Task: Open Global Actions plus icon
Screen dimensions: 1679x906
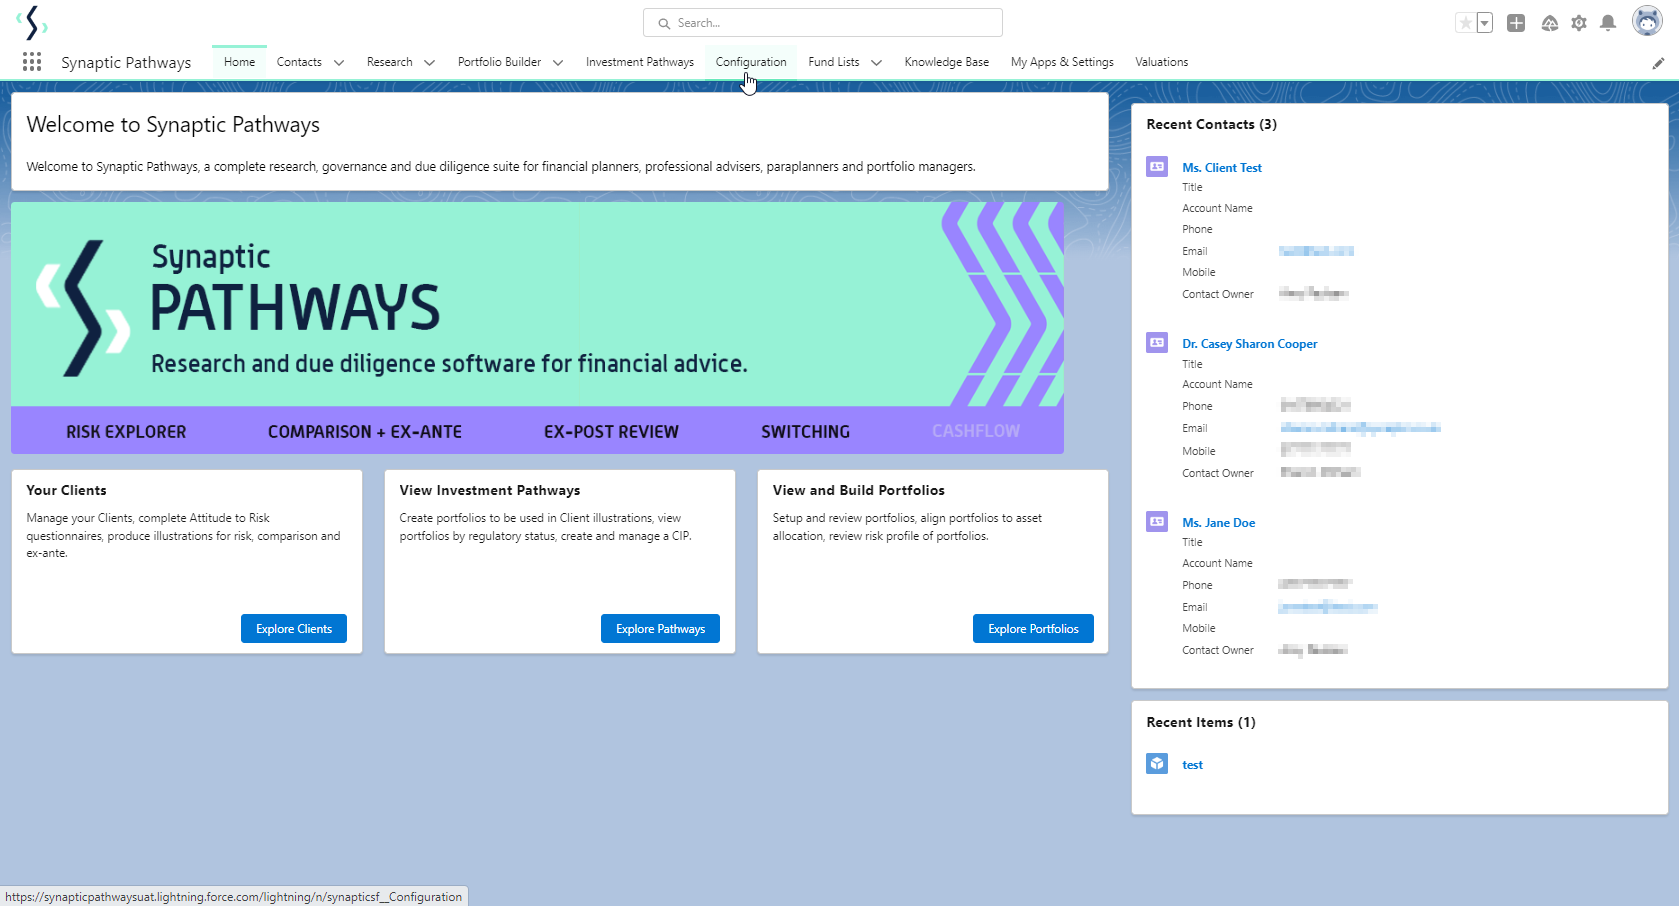Action: tap(1516, 23)
